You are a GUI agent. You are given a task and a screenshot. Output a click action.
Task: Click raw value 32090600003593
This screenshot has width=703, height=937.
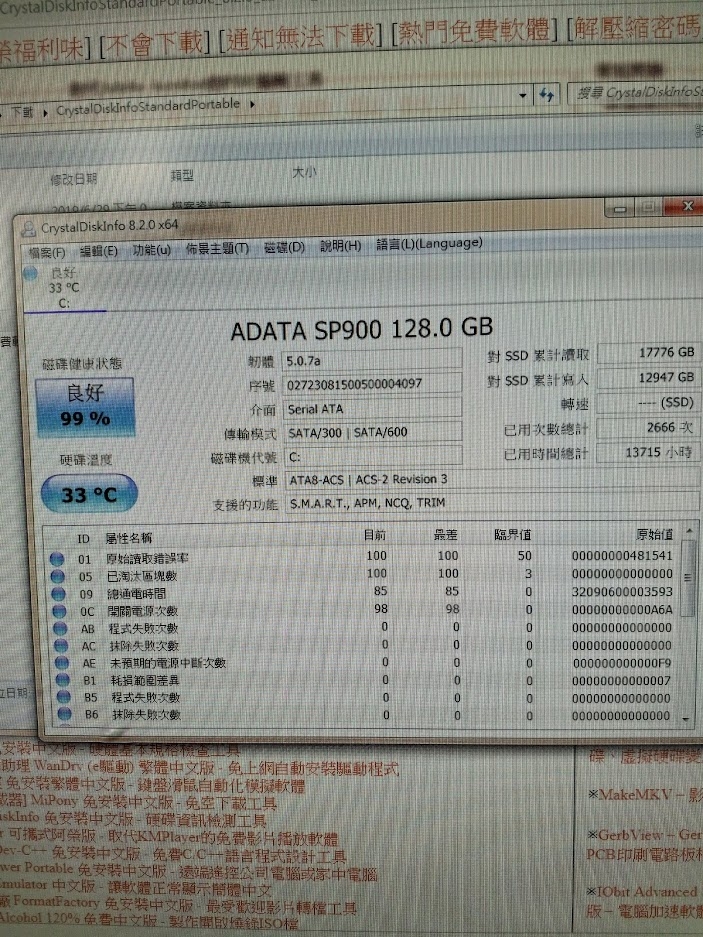click(x=622, y=592)
